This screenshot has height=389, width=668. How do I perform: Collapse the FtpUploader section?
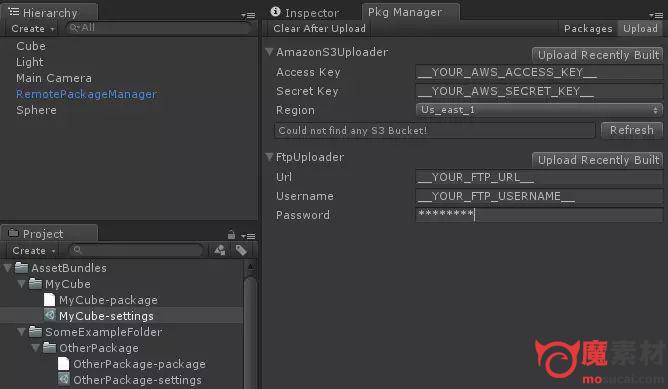click(x=269, y=157)
